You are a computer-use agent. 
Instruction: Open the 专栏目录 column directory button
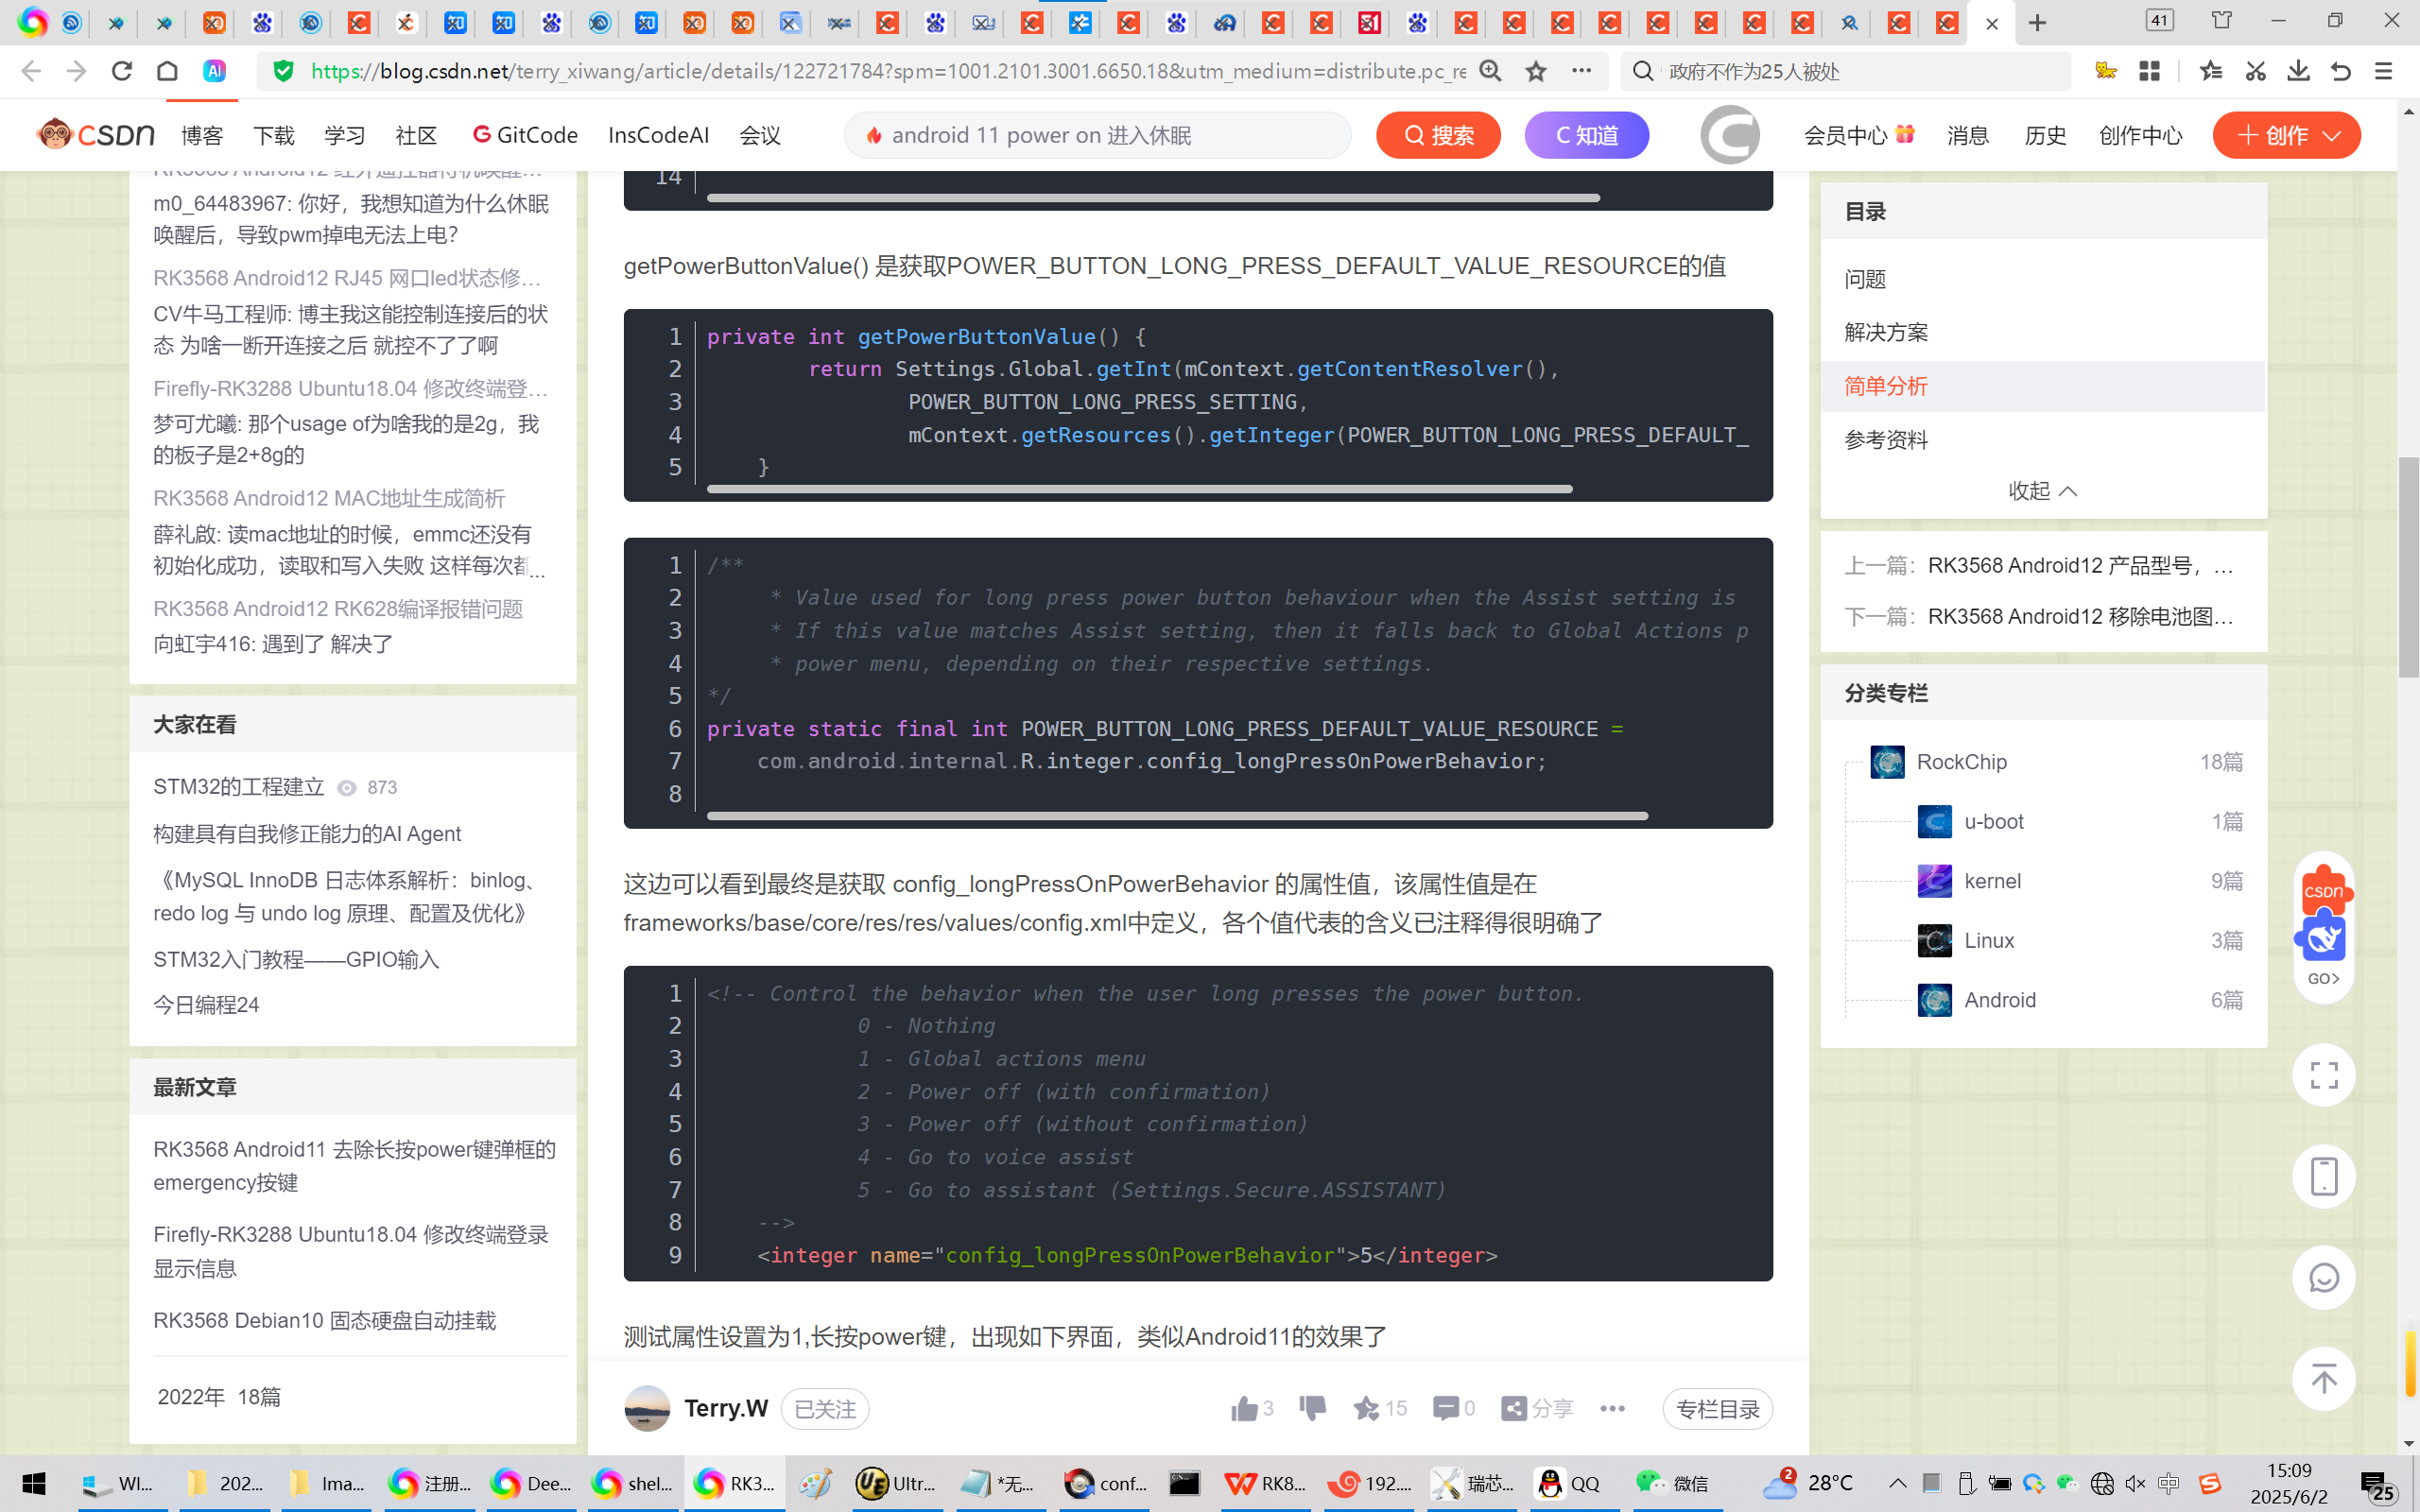coord(1717,1409)
